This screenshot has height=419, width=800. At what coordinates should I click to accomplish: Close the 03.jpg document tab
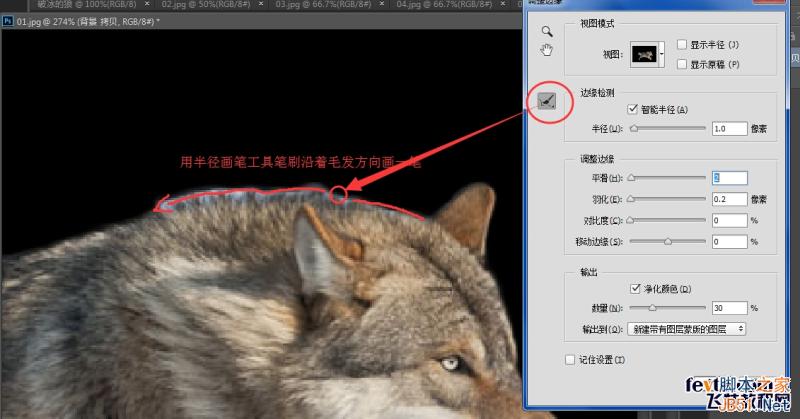coord(382,4)
